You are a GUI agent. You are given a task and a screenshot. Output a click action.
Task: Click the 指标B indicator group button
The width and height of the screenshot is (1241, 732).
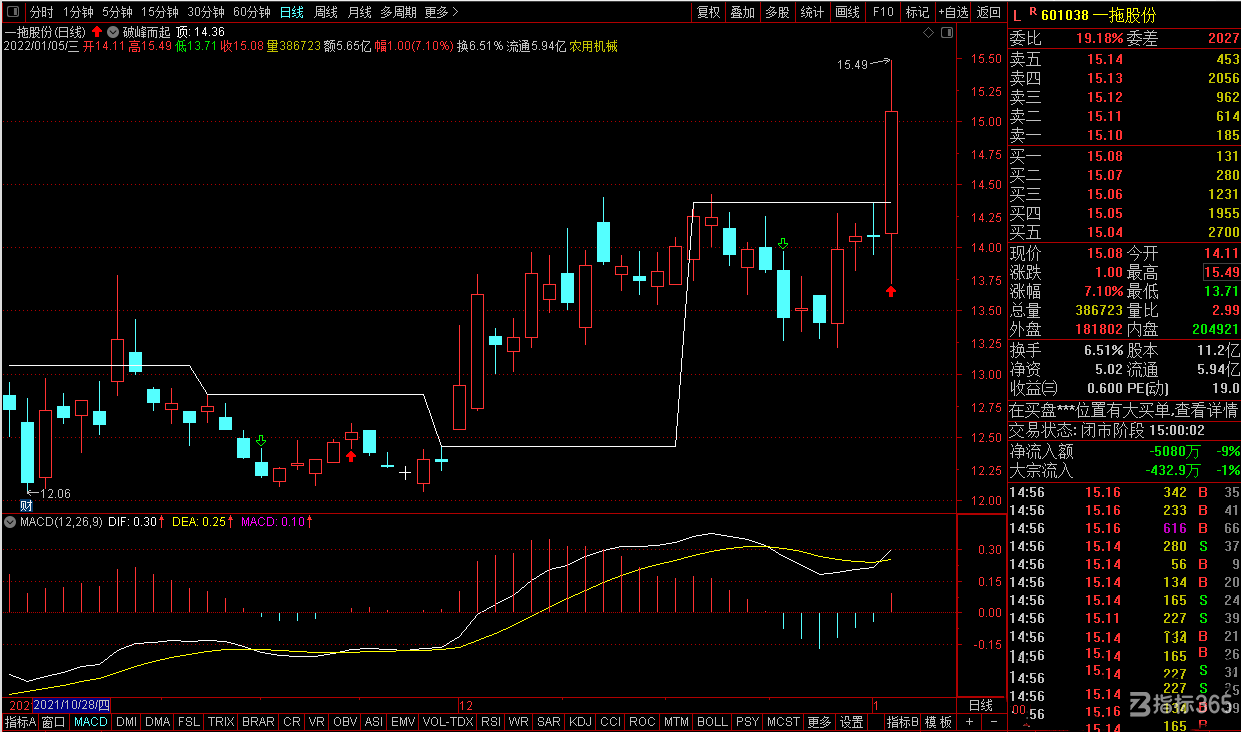coord(902,722)
